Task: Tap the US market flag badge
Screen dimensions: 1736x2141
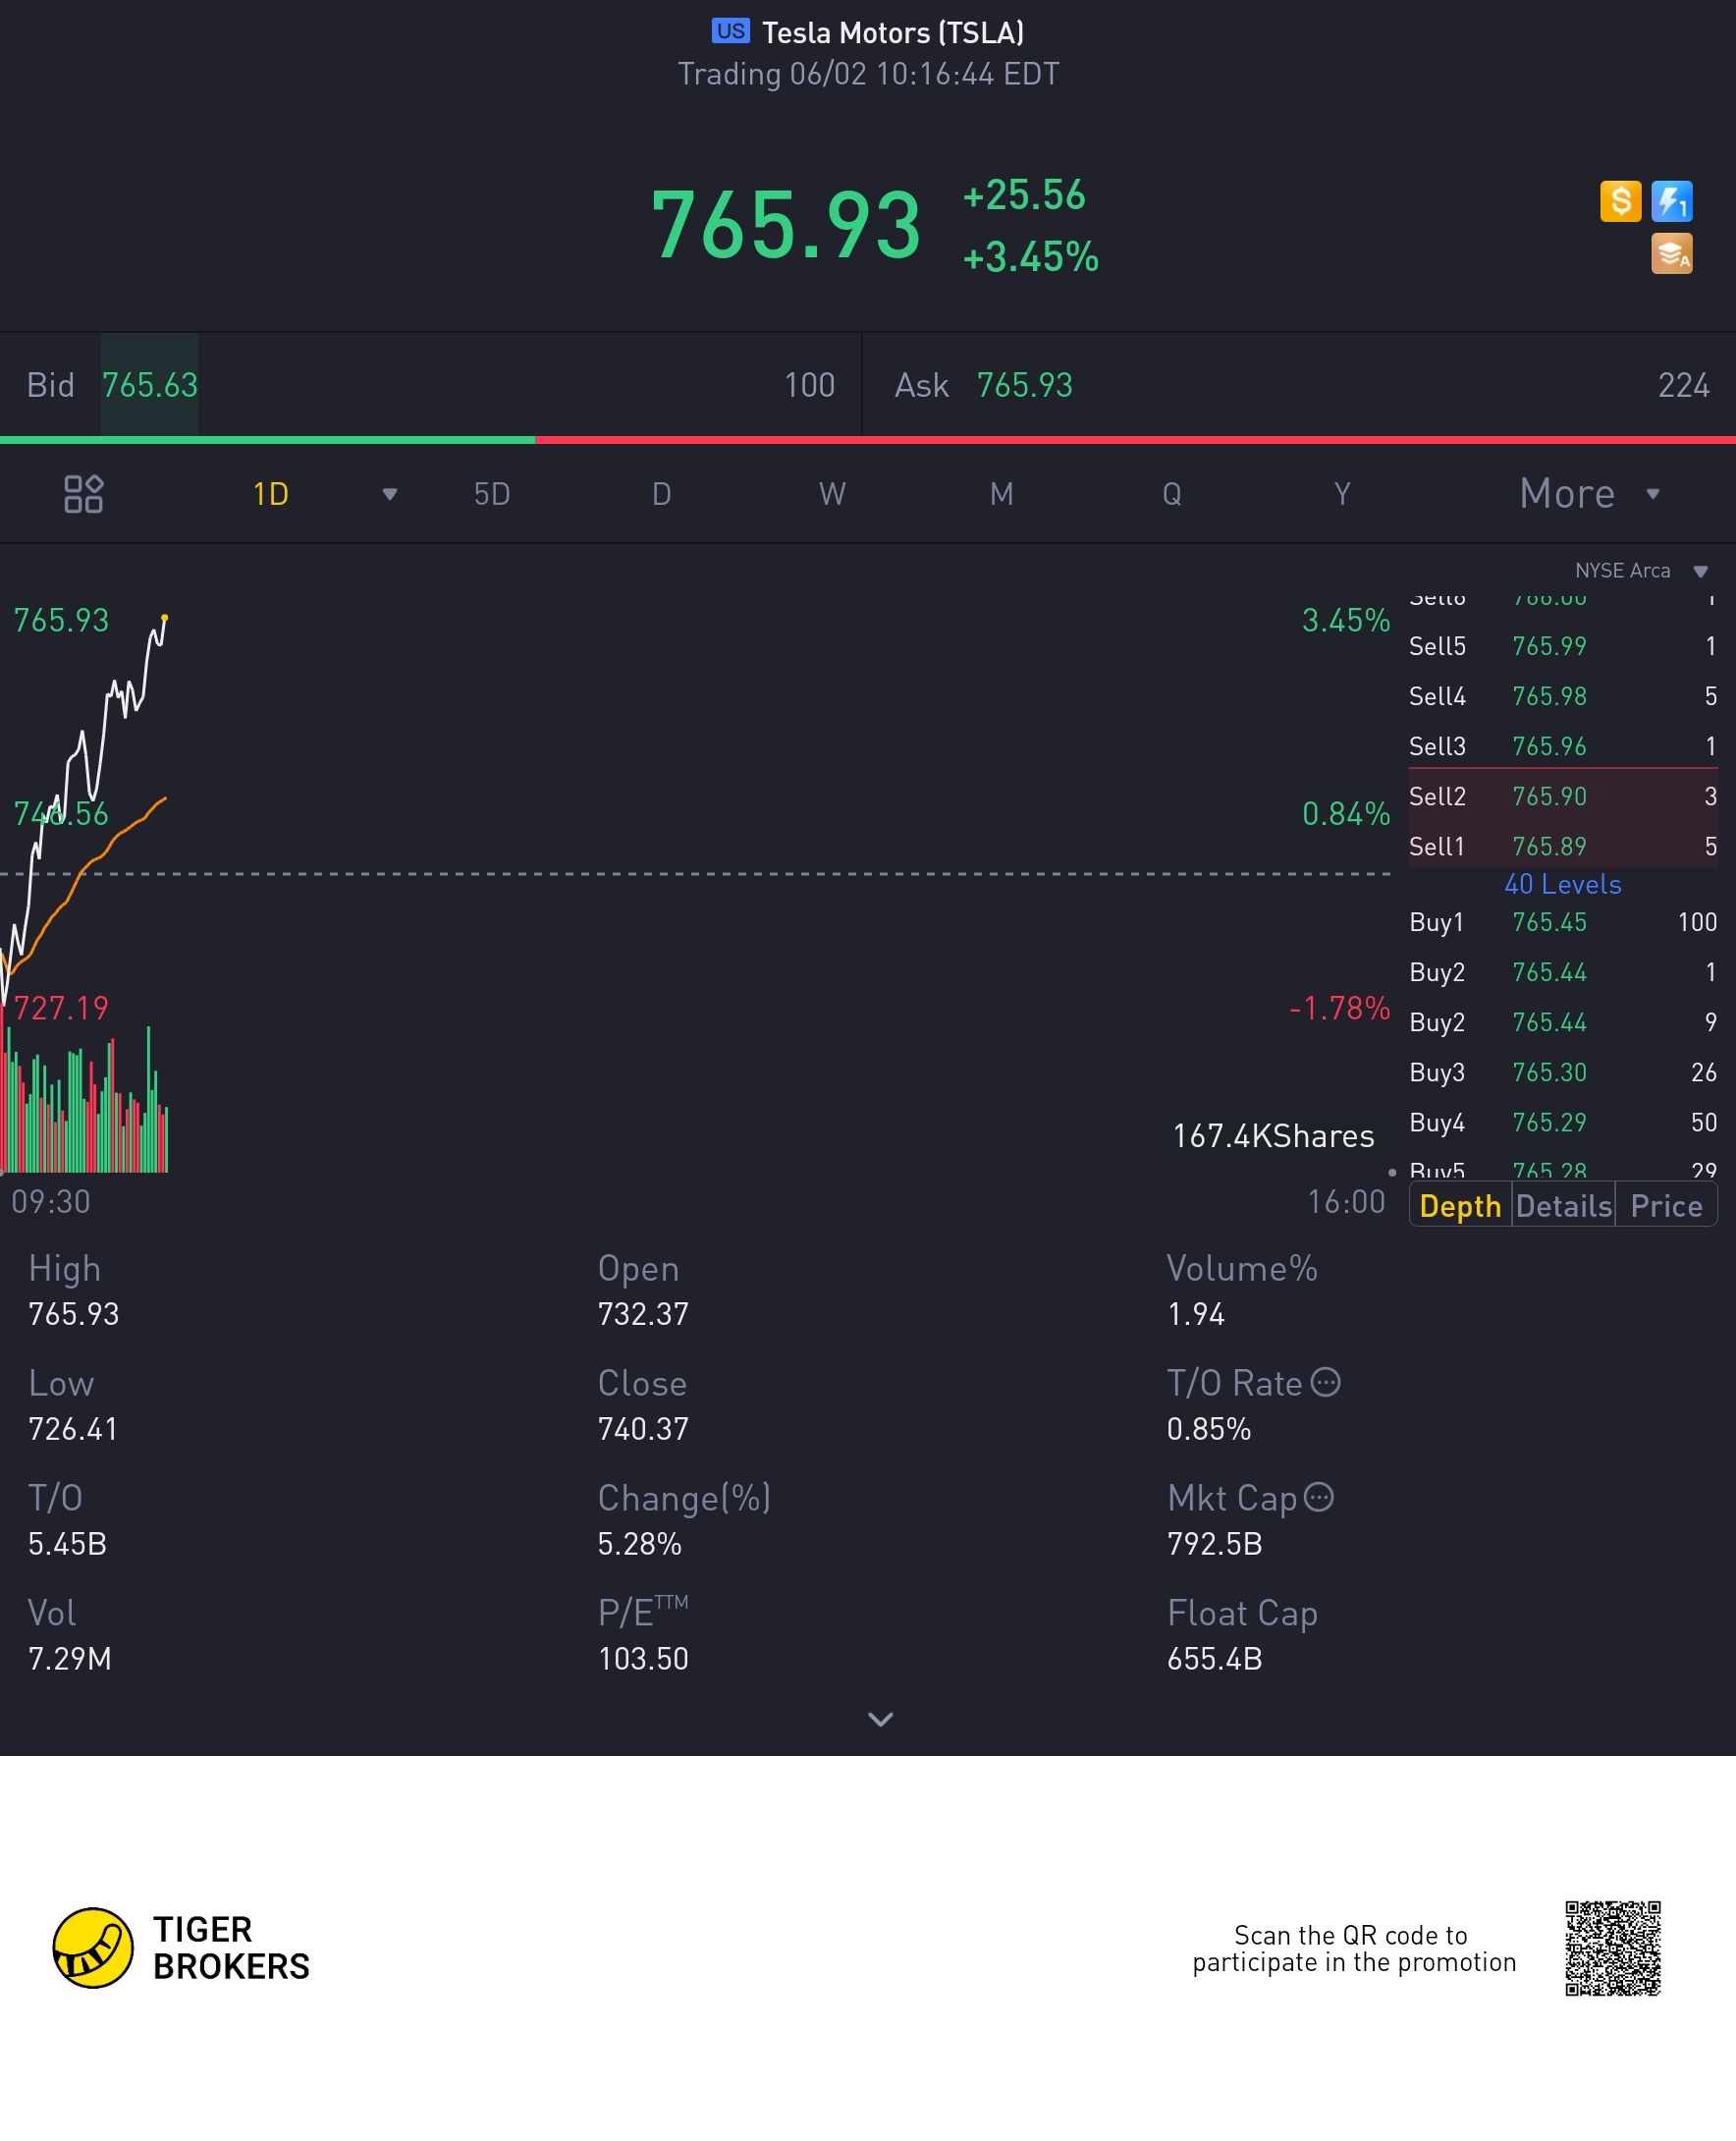Action: (730, 31)
